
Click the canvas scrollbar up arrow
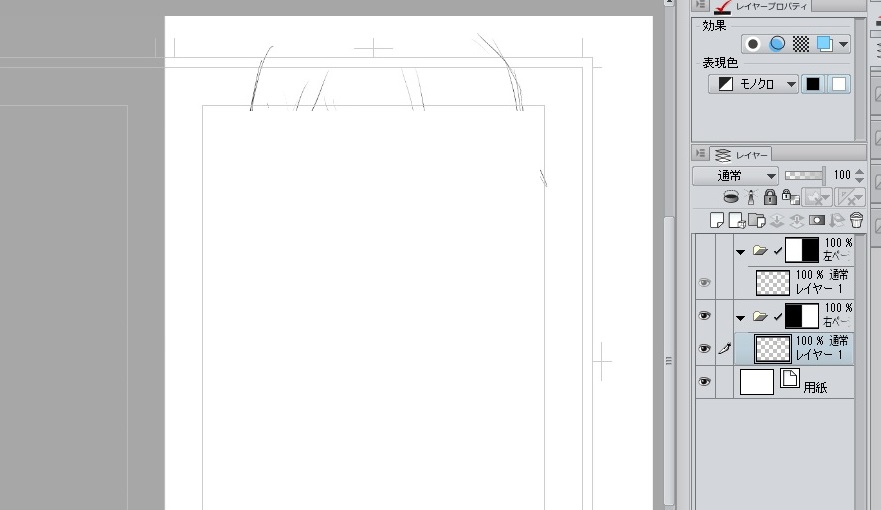(669, 3)
